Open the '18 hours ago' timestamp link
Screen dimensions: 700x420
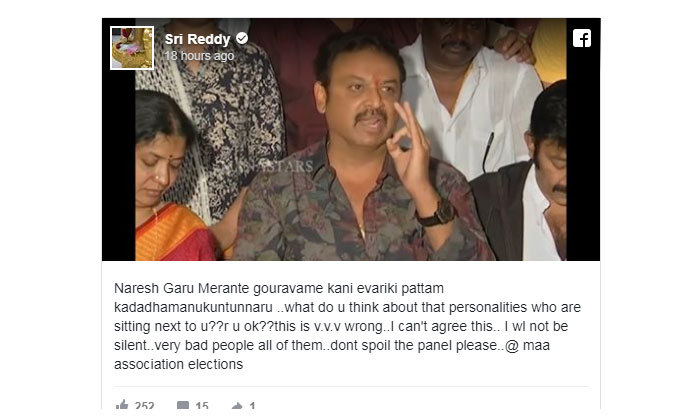[199, 56]
